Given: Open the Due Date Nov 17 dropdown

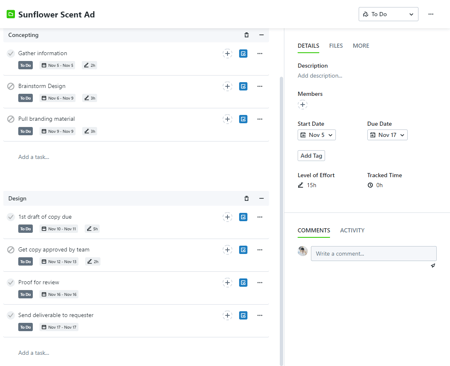Looking at the screenshot, I should (387, 135).
